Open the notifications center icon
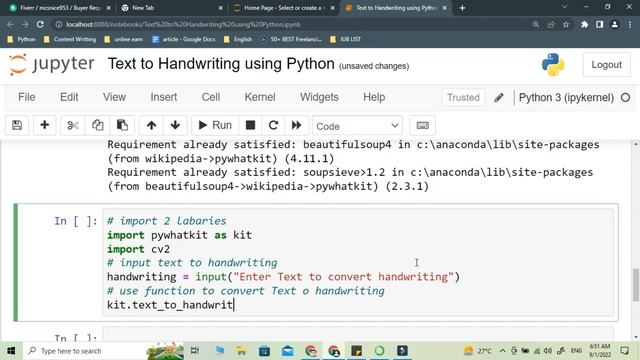This screenshot has height=360, width=640. pos(624,351)
